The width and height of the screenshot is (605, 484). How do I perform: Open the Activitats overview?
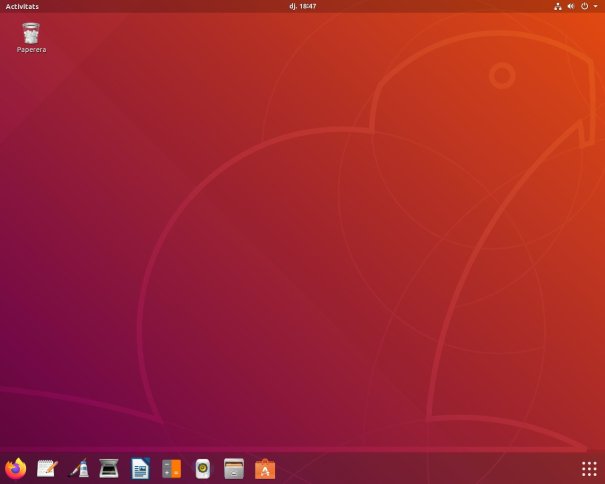click(22, 6)
